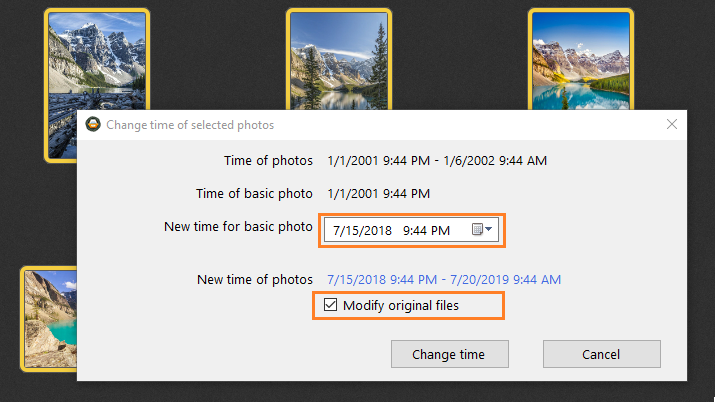Image resolution: width=715 pixels, height=402 pixels.
Task: Open the calendar picker icon in date field
Action: [x=477, y=229]
